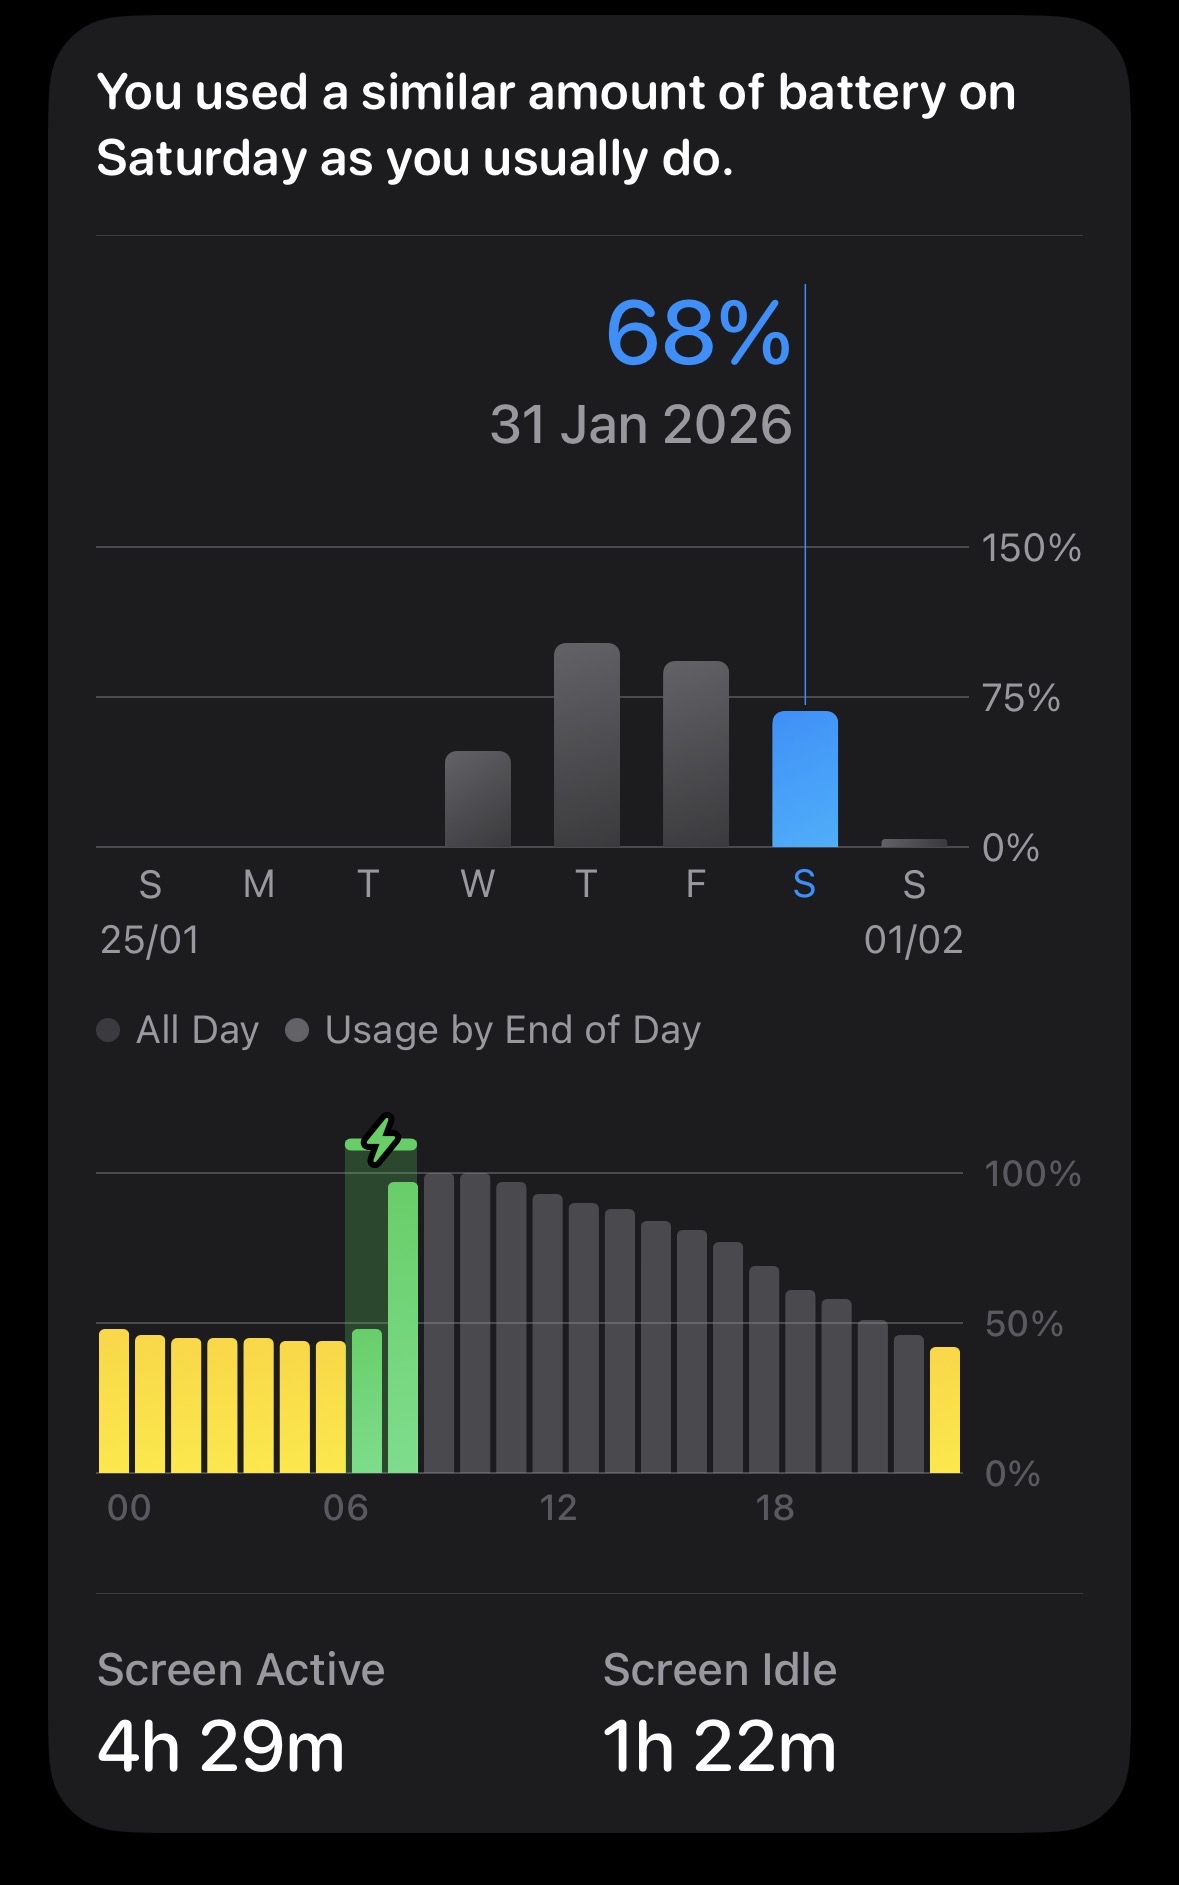Select Friday's battery usage bar
This screenshot has width=1179, height=1885.
696,754
